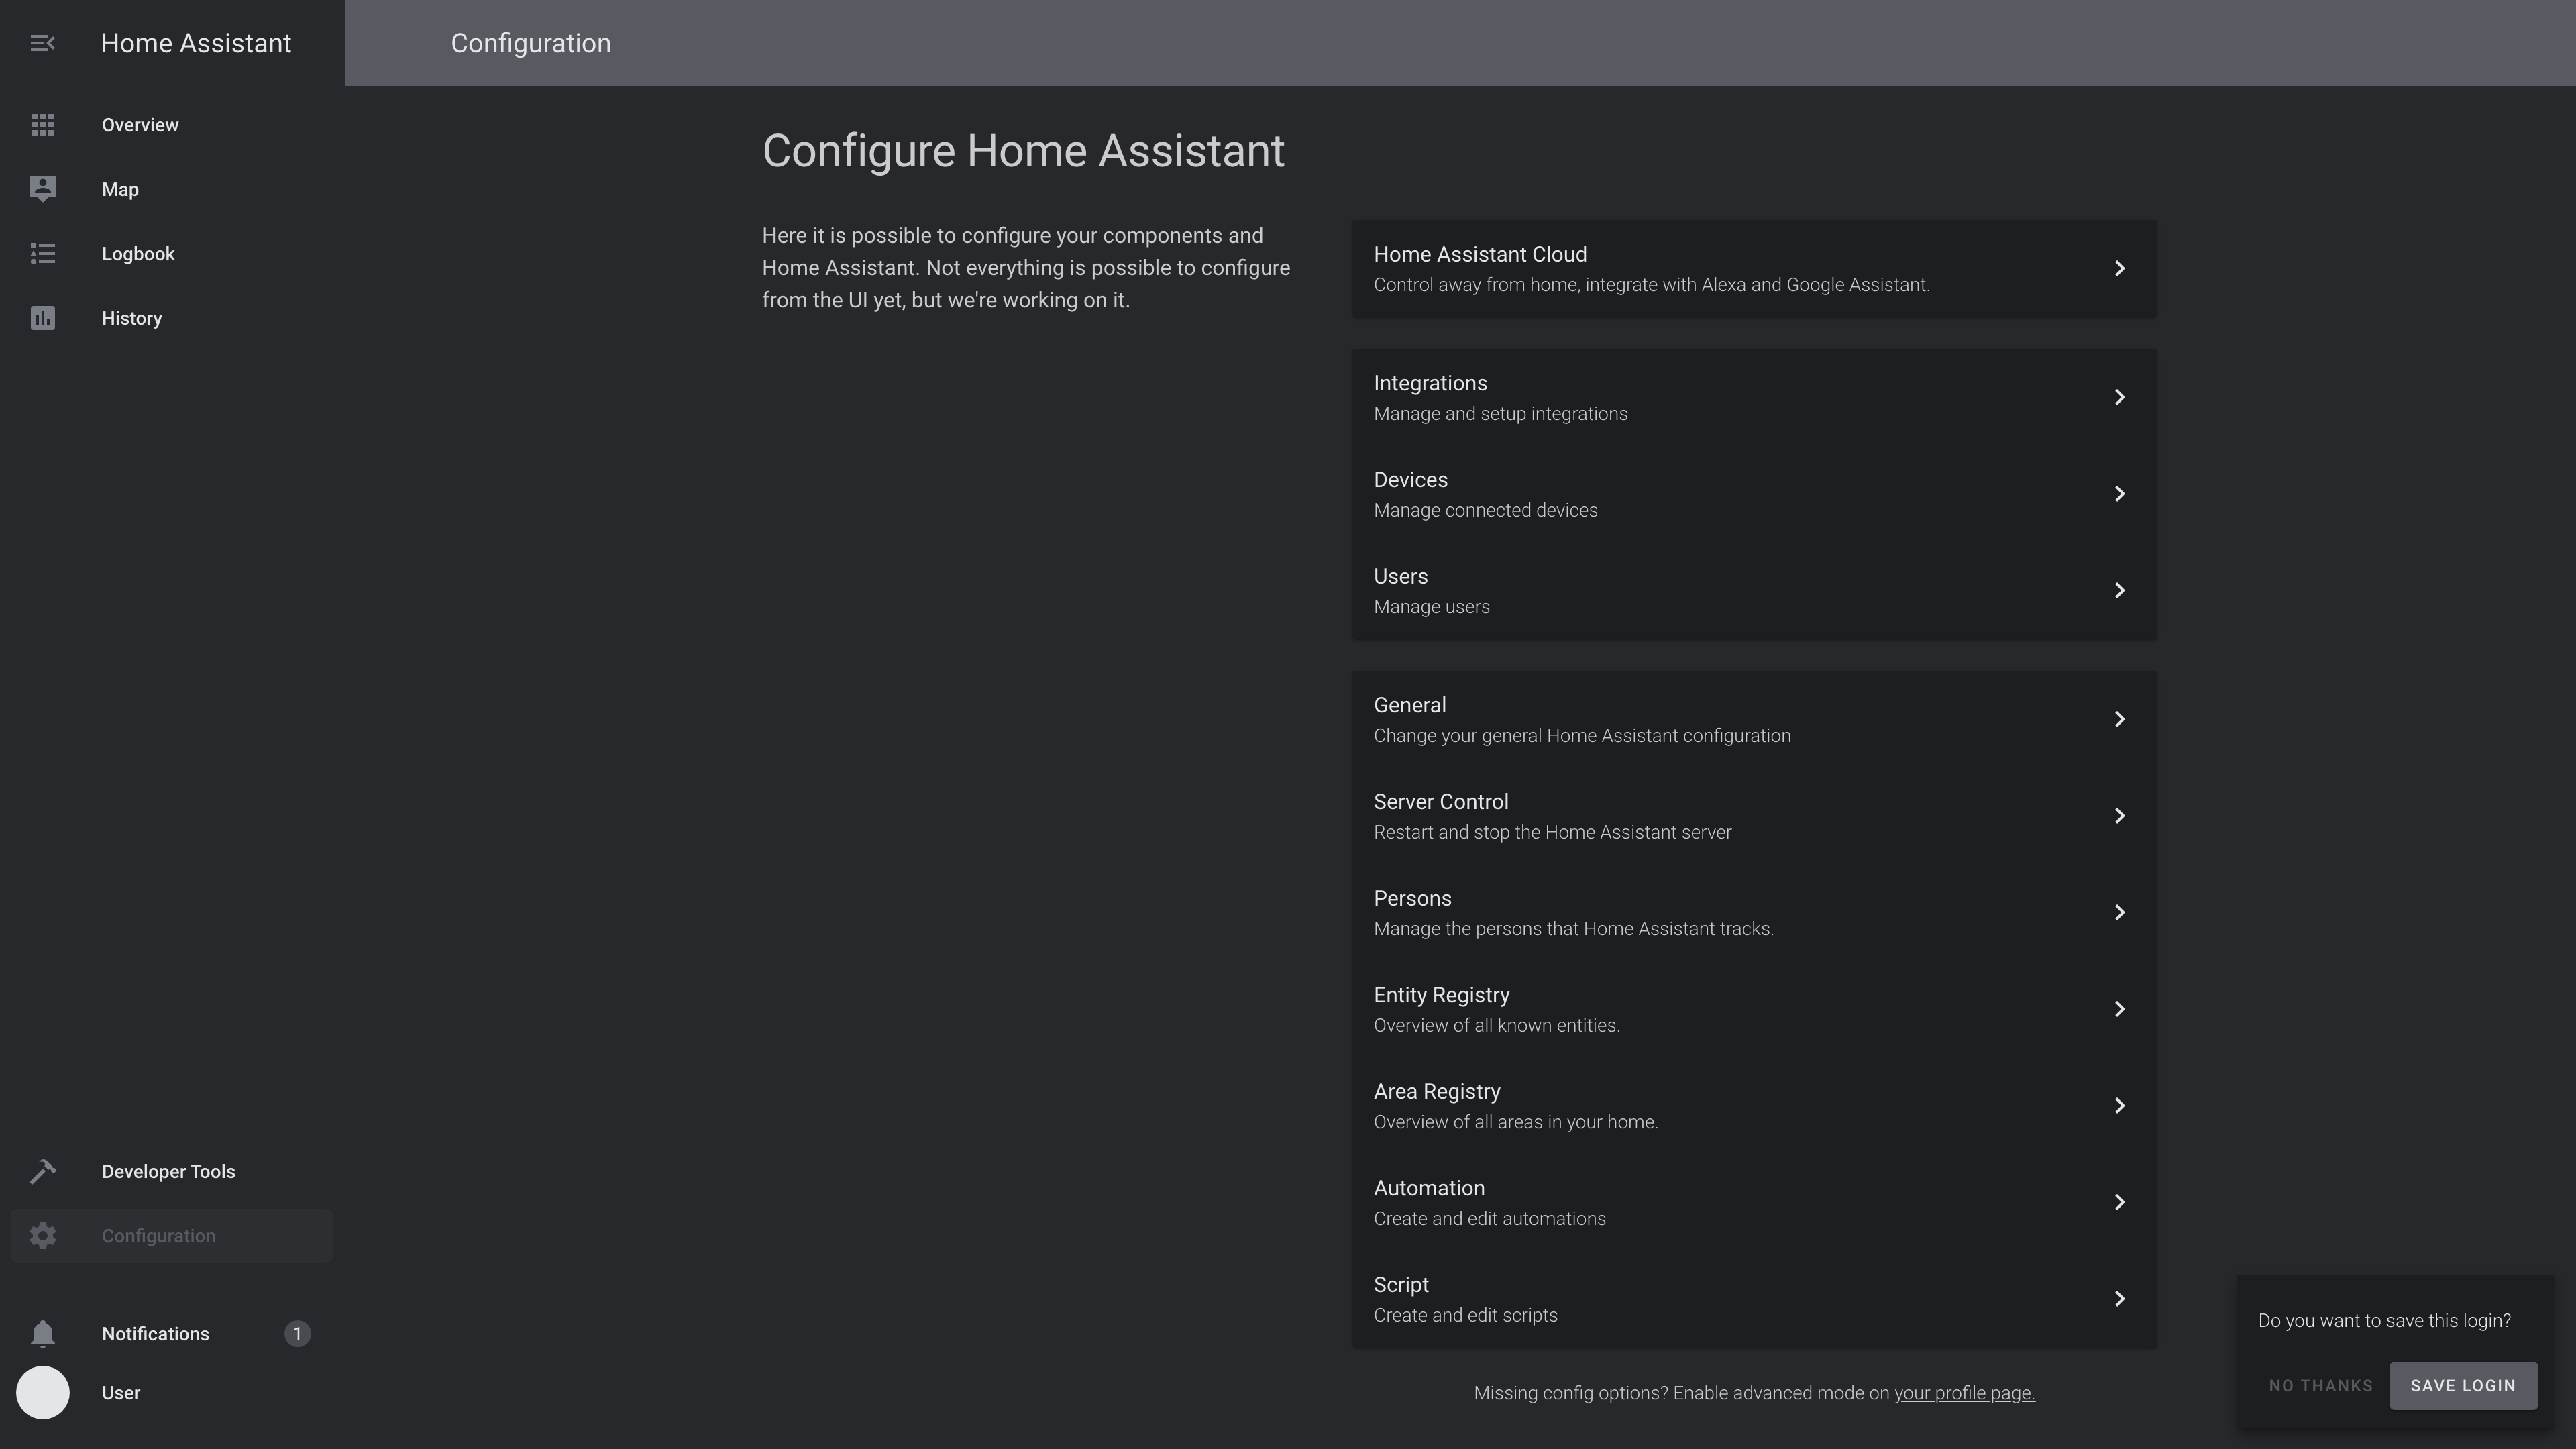The height and width of the screenshot is (1449, 2576).
Task: Click the History chart icon
Action: pos(42,318)
